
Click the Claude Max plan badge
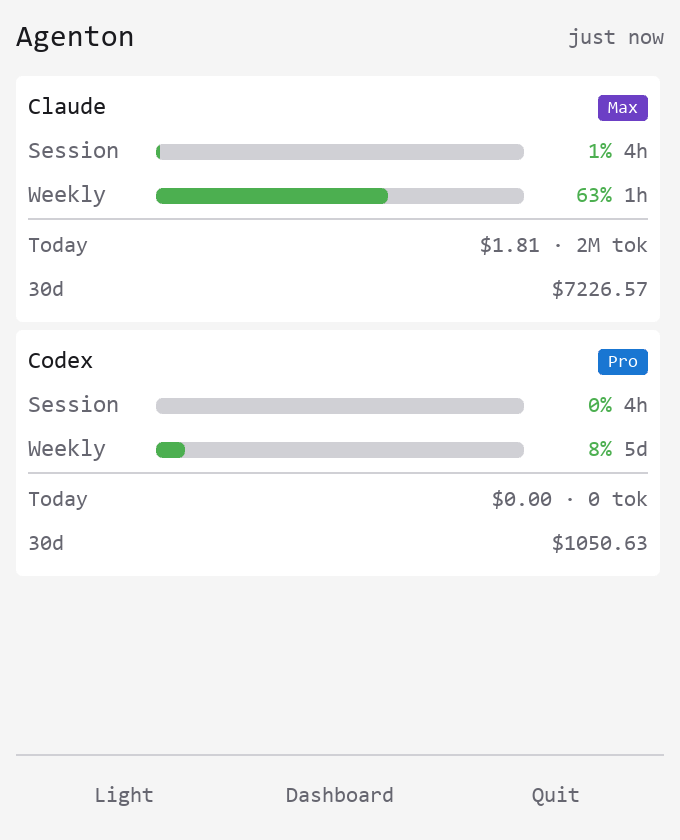point(622,108)
